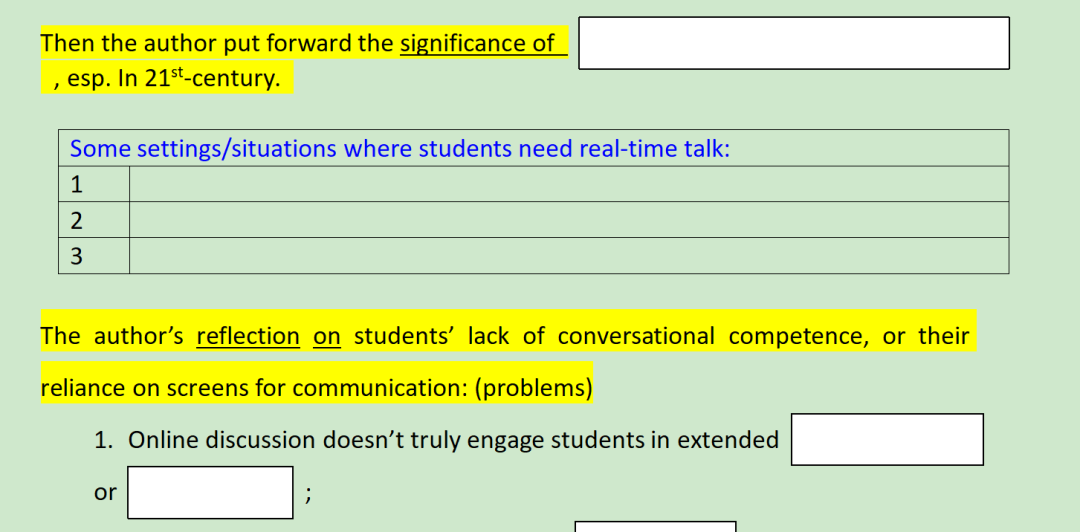
Task: Click the empty cell beside row 3
Action: 569,256
